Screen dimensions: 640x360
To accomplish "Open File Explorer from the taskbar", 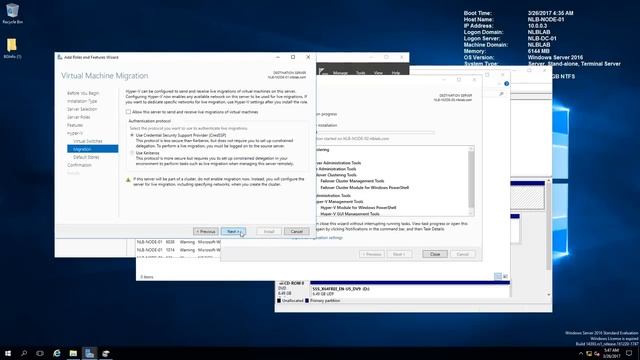I will [73, 353].
